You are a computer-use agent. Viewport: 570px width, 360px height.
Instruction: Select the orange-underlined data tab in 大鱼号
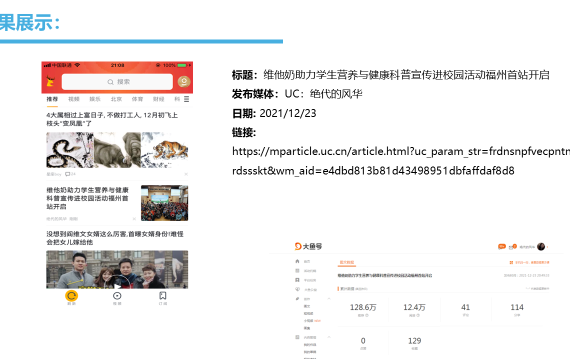347,263
